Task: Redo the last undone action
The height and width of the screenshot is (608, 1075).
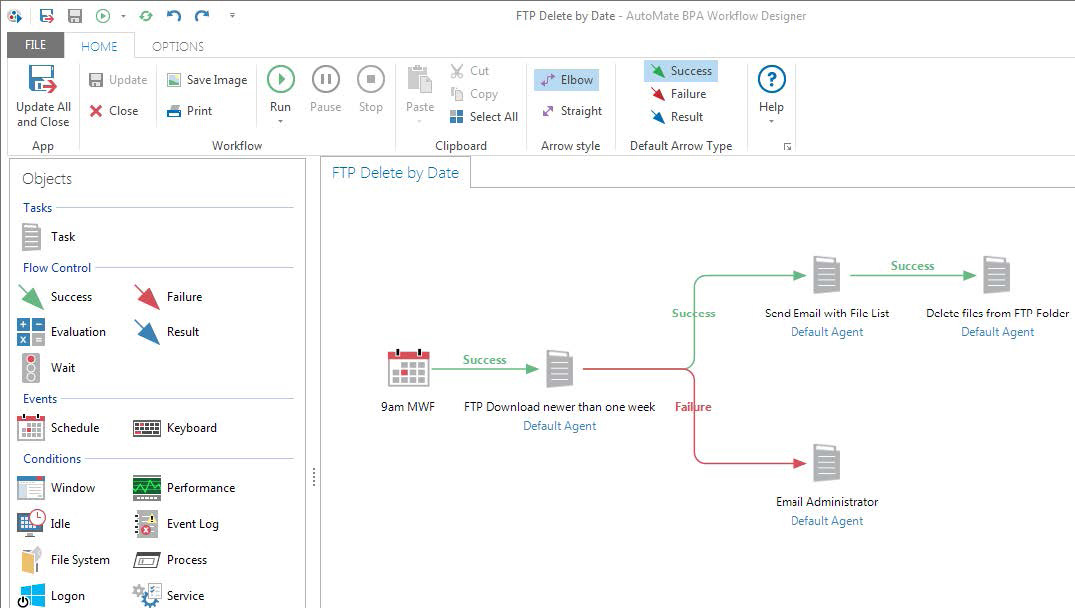Action: [202, 16]
